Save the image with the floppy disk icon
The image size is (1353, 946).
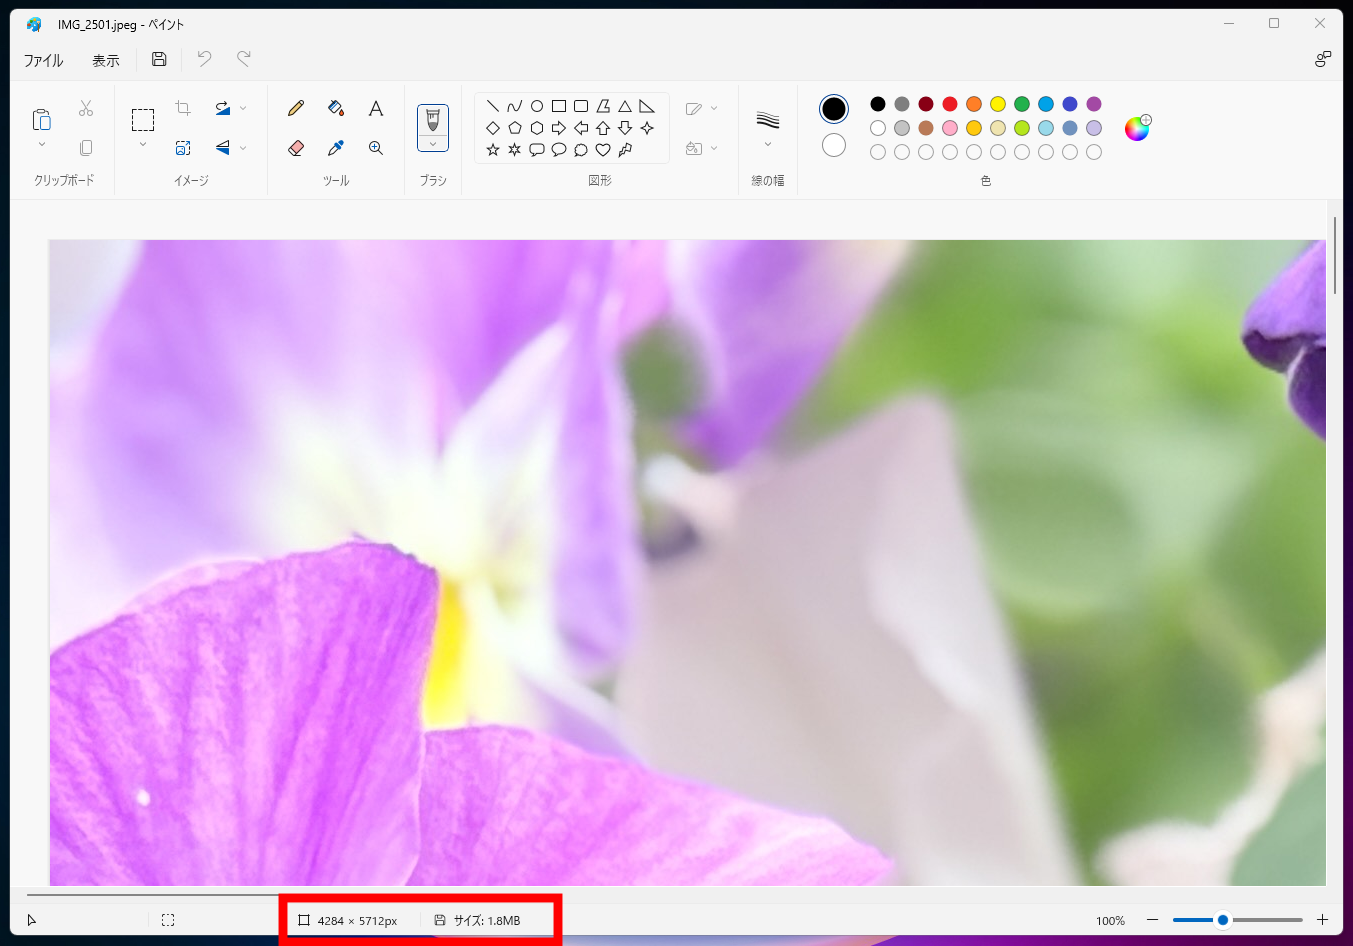point(159,59)
